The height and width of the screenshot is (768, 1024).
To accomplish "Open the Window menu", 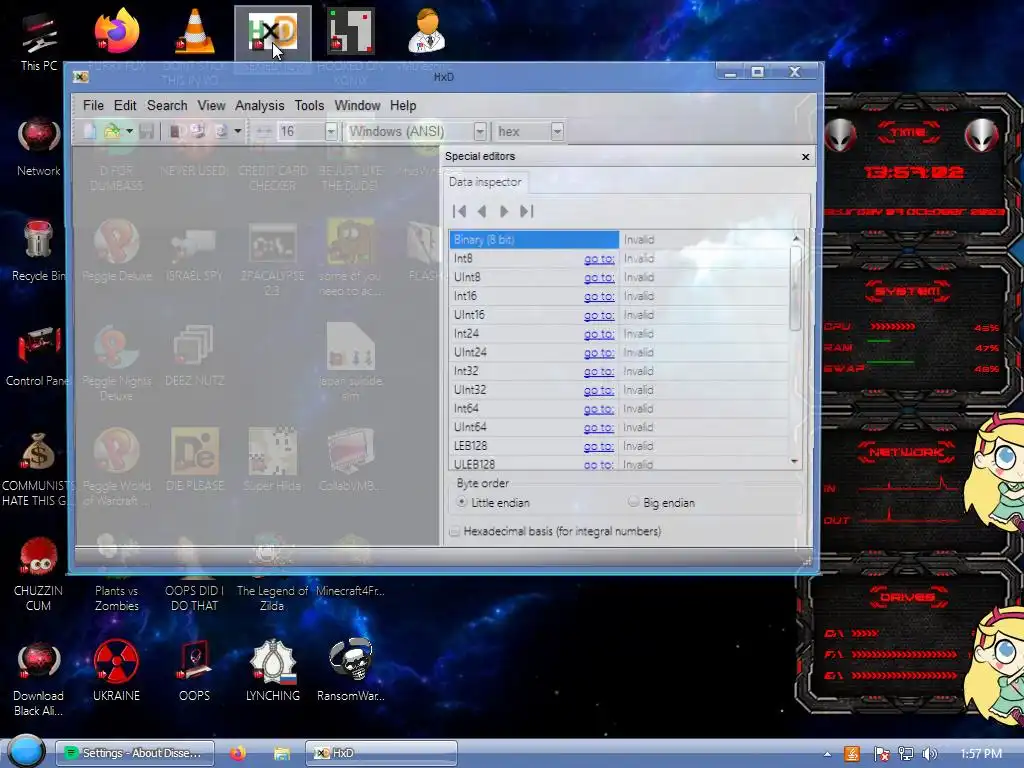I will click(357, 105).
